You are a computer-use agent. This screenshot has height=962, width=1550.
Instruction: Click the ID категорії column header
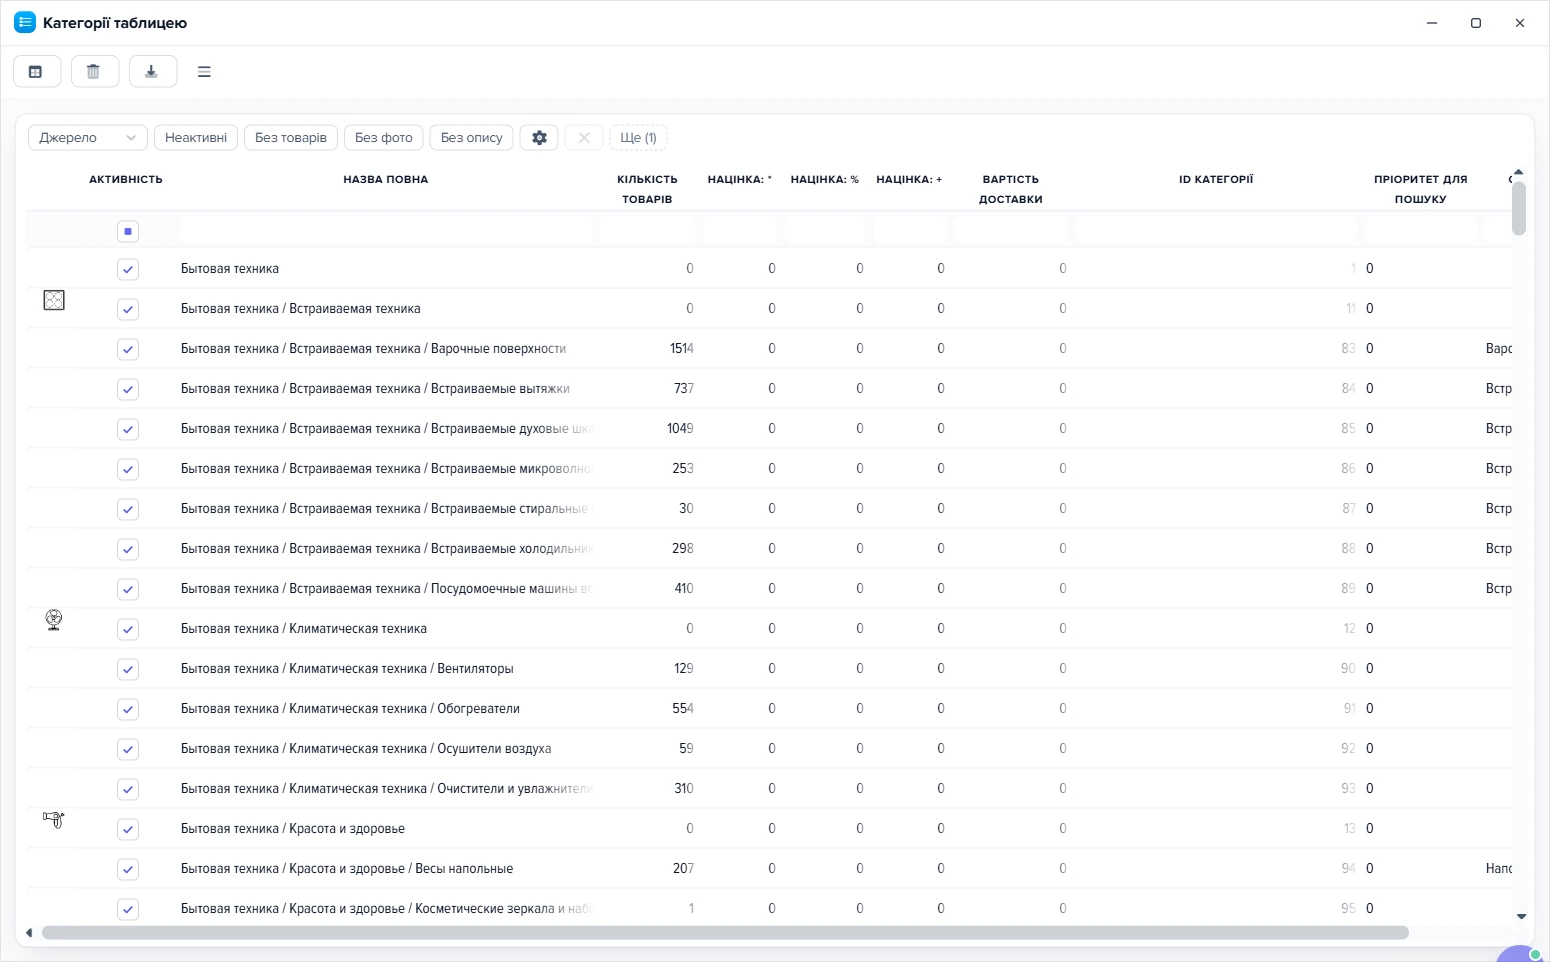(1216, 180)
